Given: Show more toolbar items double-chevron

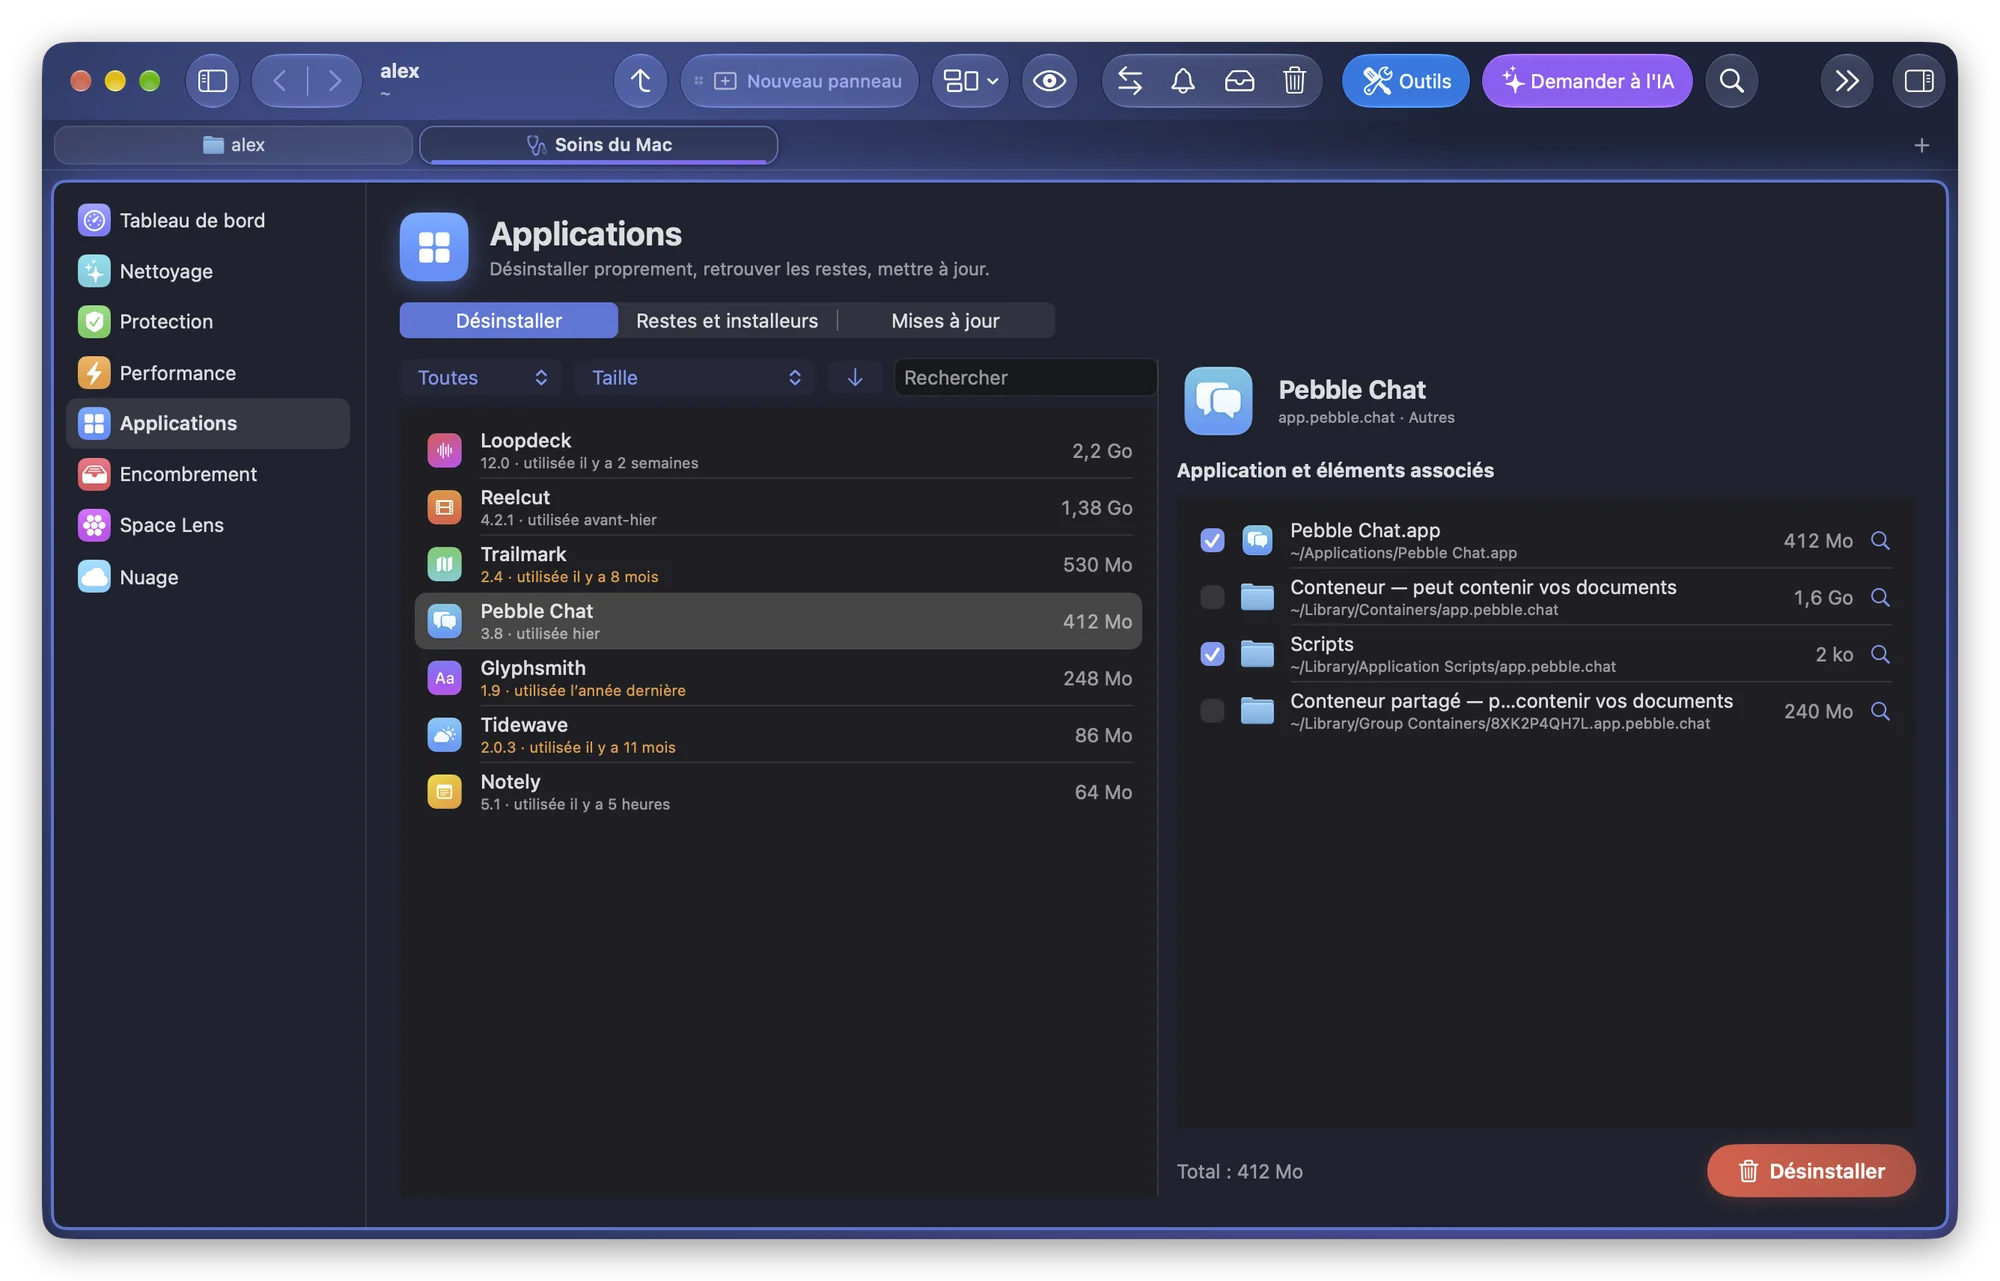Looking at the screenshot, I should (x=1846, y=81).
